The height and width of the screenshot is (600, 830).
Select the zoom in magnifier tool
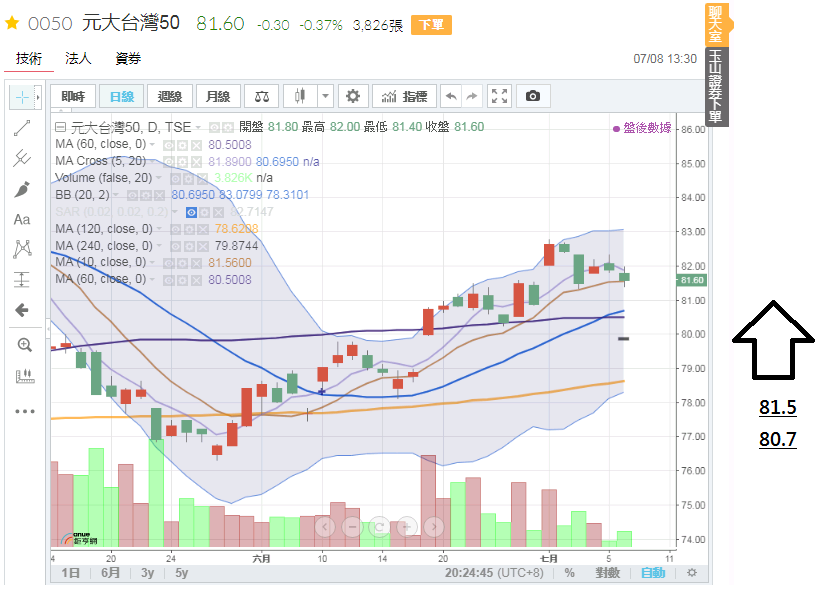[x=24, y=345]
